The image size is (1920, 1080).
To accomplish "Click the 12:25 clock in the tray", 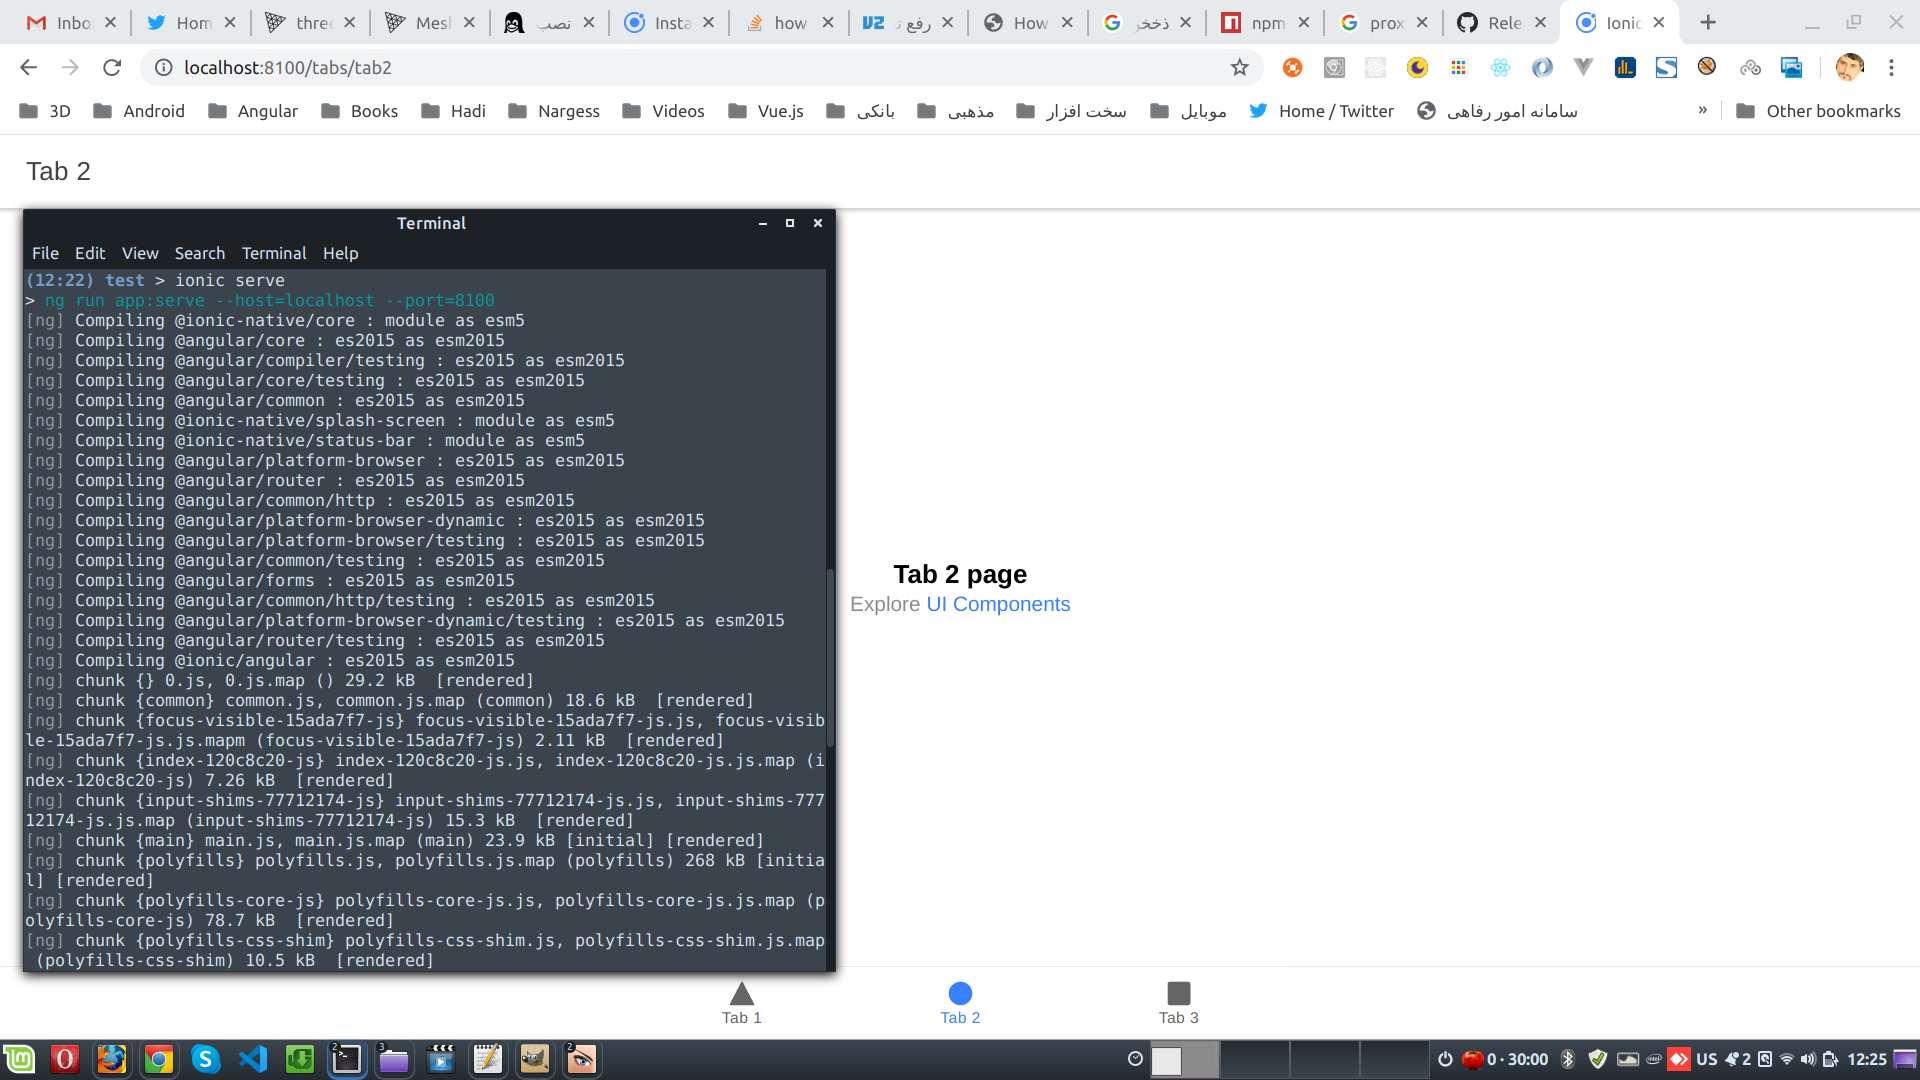I will [1867, 1059].
